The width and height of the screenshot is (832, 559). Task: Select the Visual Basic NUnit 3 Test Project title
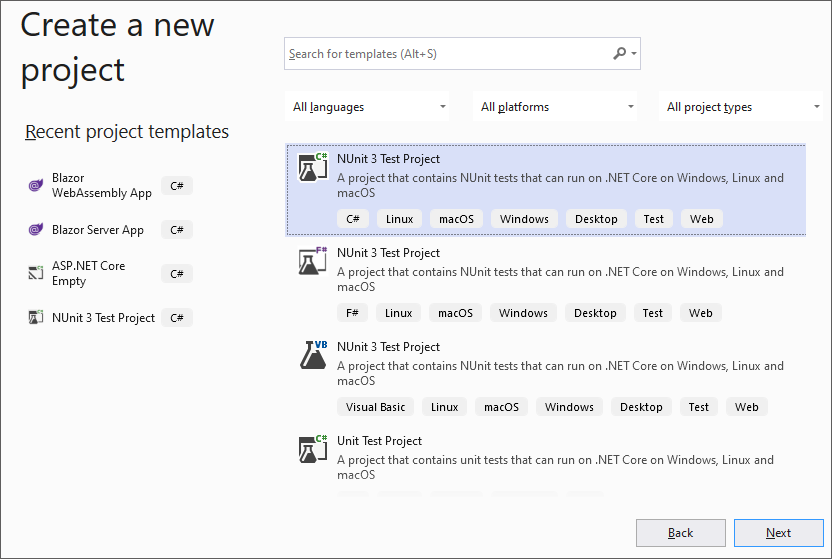388,346
